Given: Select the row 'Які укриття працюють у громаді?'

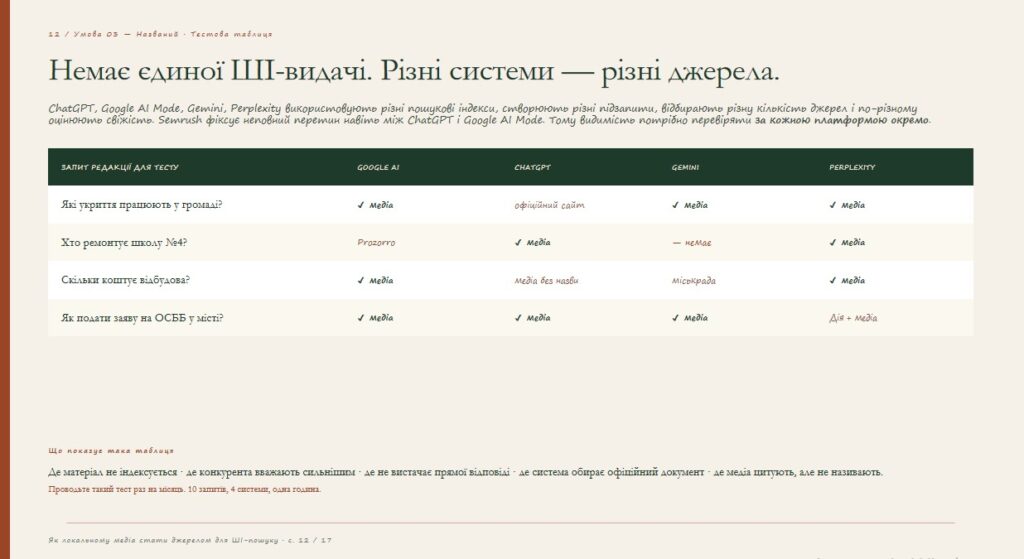Looking at the screenshot, I should (511, 204).
